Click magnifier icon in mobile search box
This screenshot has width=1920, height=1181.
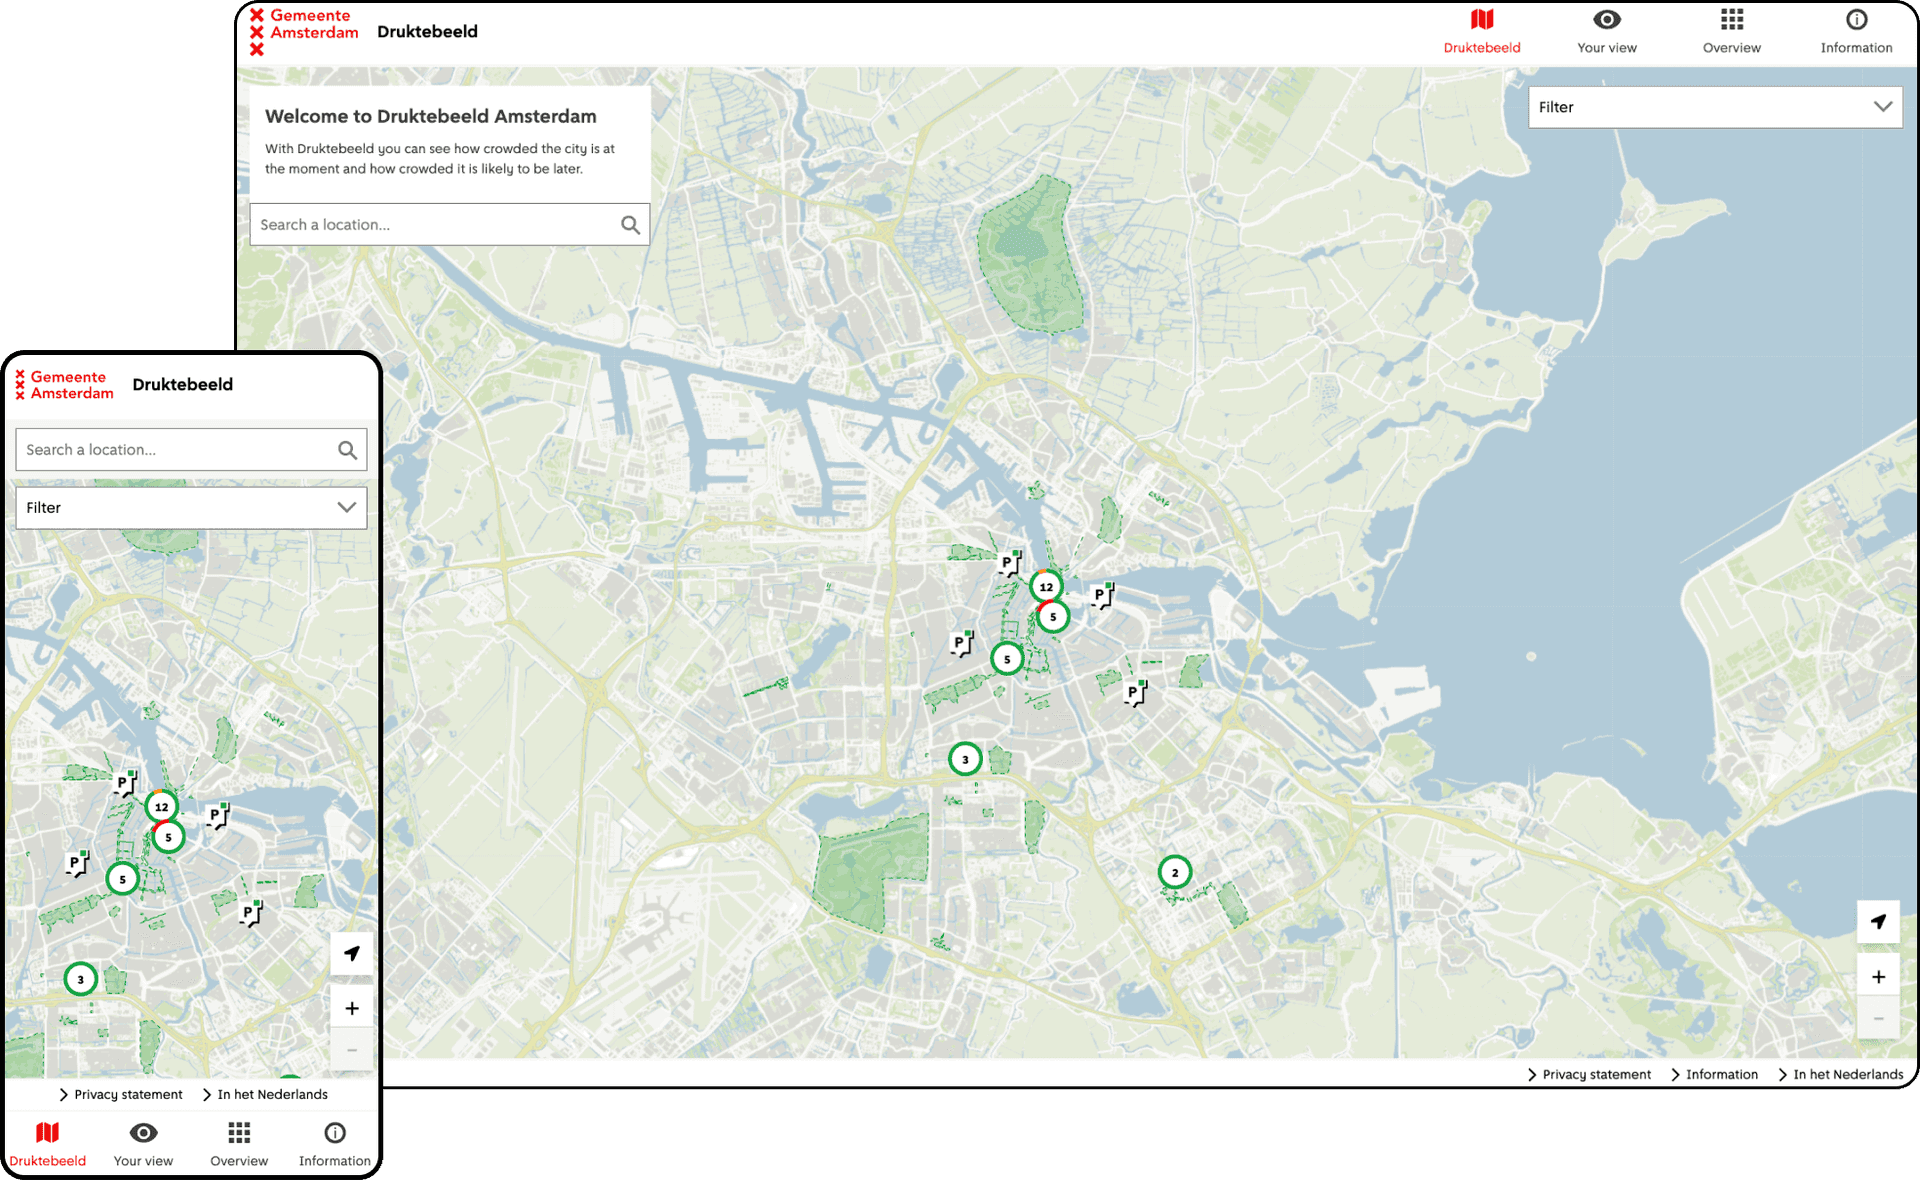tap(347, 450)
